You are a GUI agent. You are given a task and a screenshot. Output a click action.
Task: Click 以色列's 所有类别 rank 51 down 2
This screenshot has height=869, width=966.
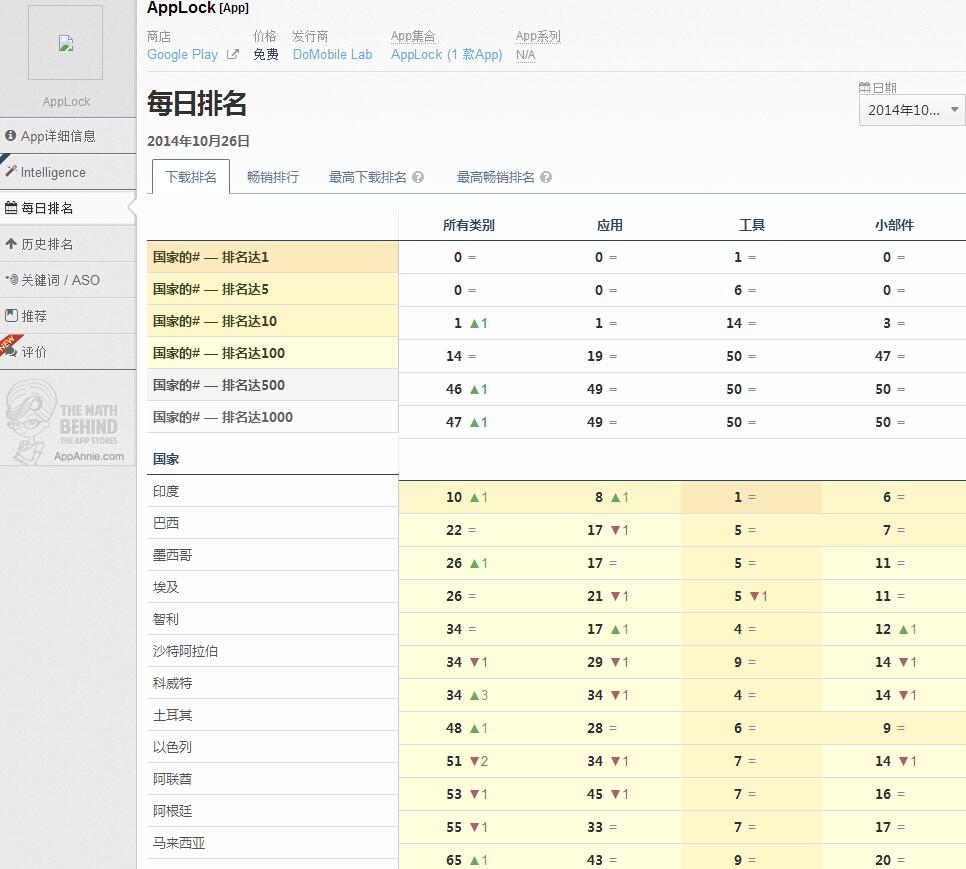coord(467,761)
